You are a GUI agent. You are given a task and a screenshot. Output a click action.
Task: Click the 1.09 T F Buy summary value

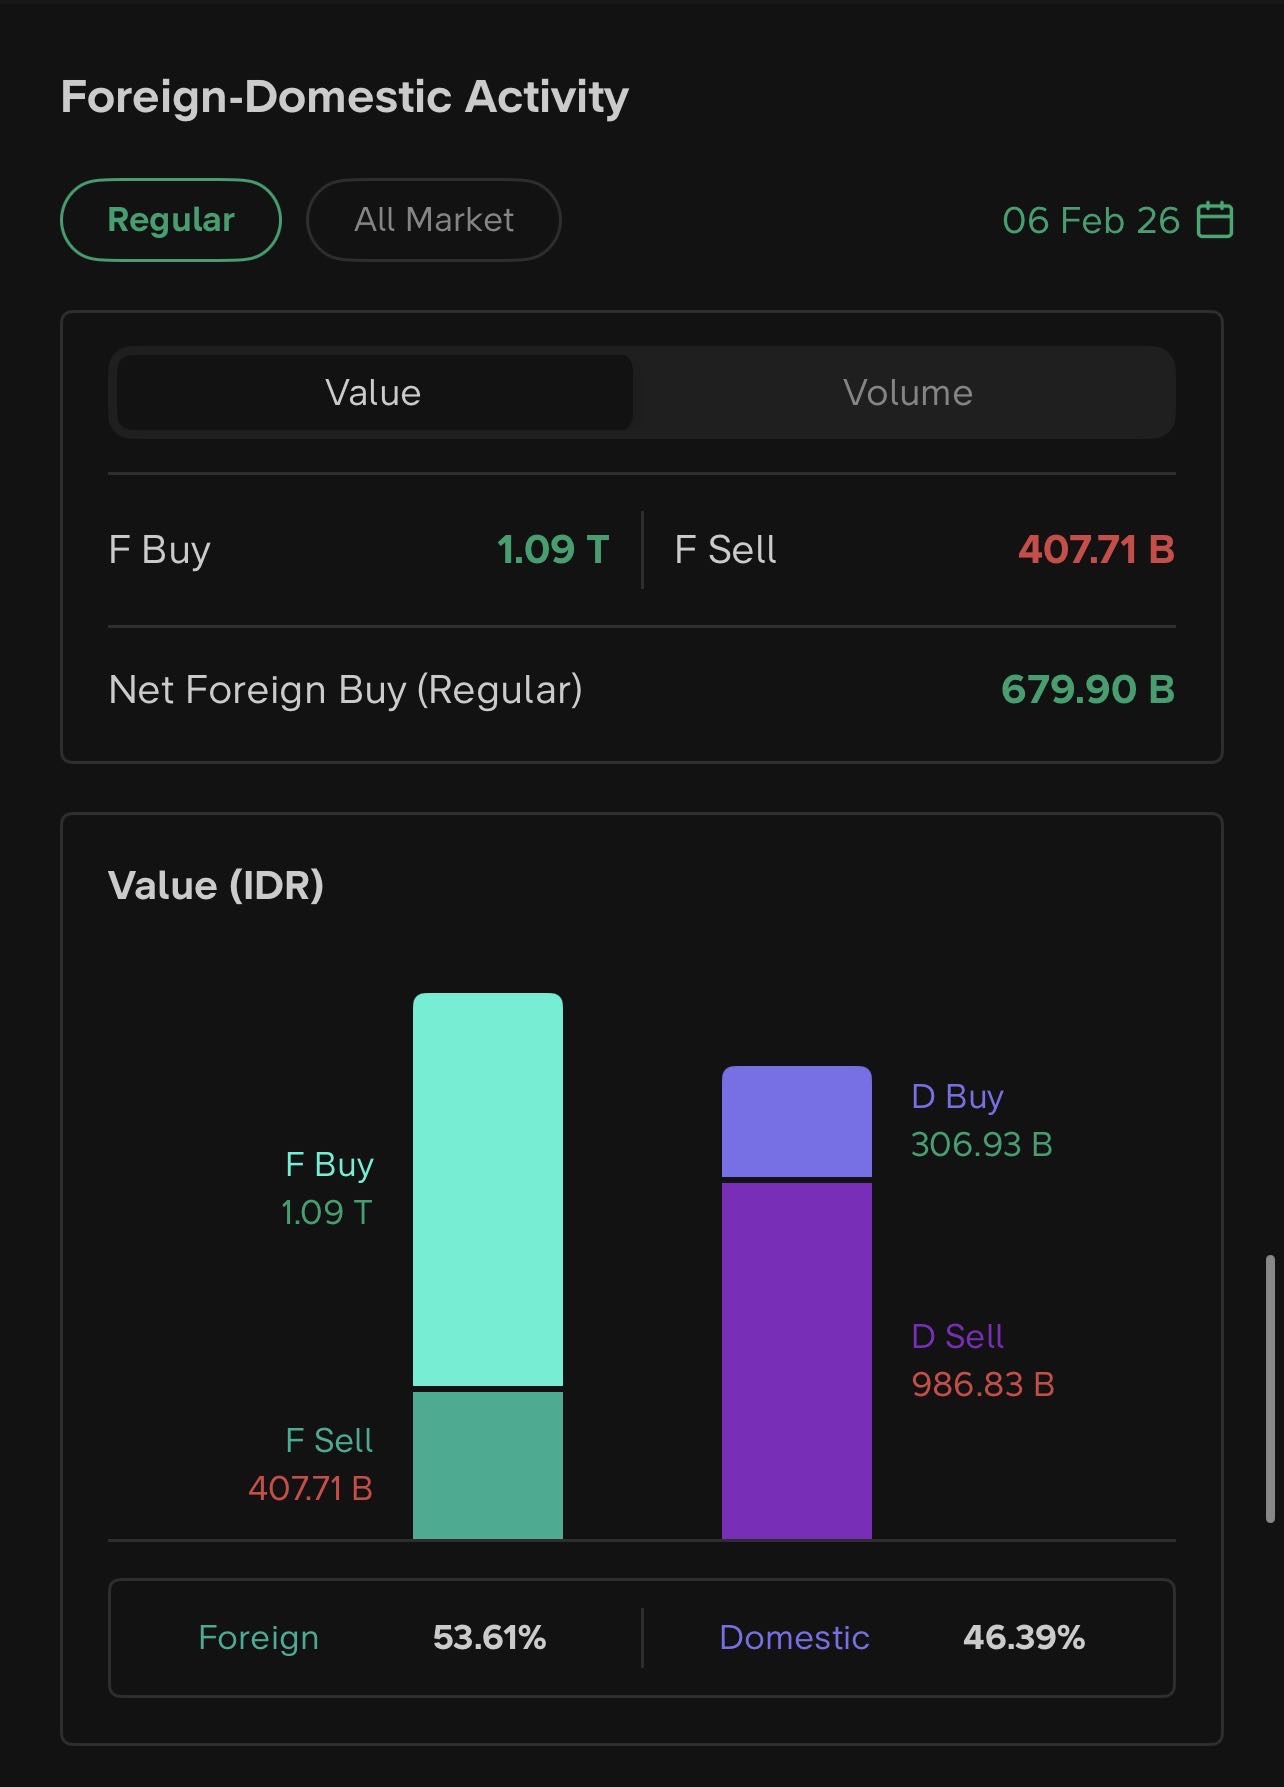coord(552,550)
